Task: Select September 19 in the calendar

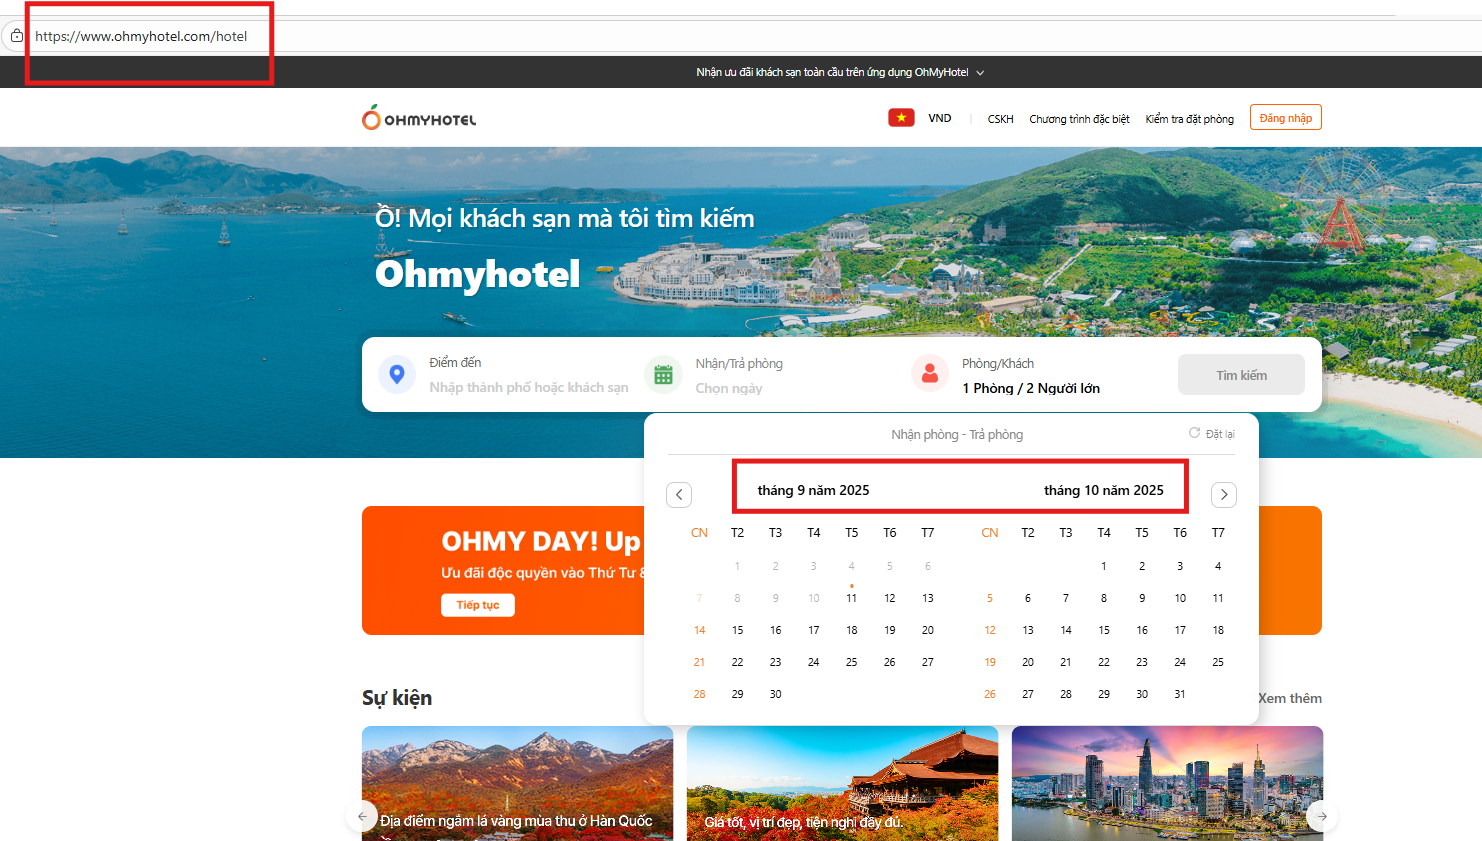Action: point(890,630)
